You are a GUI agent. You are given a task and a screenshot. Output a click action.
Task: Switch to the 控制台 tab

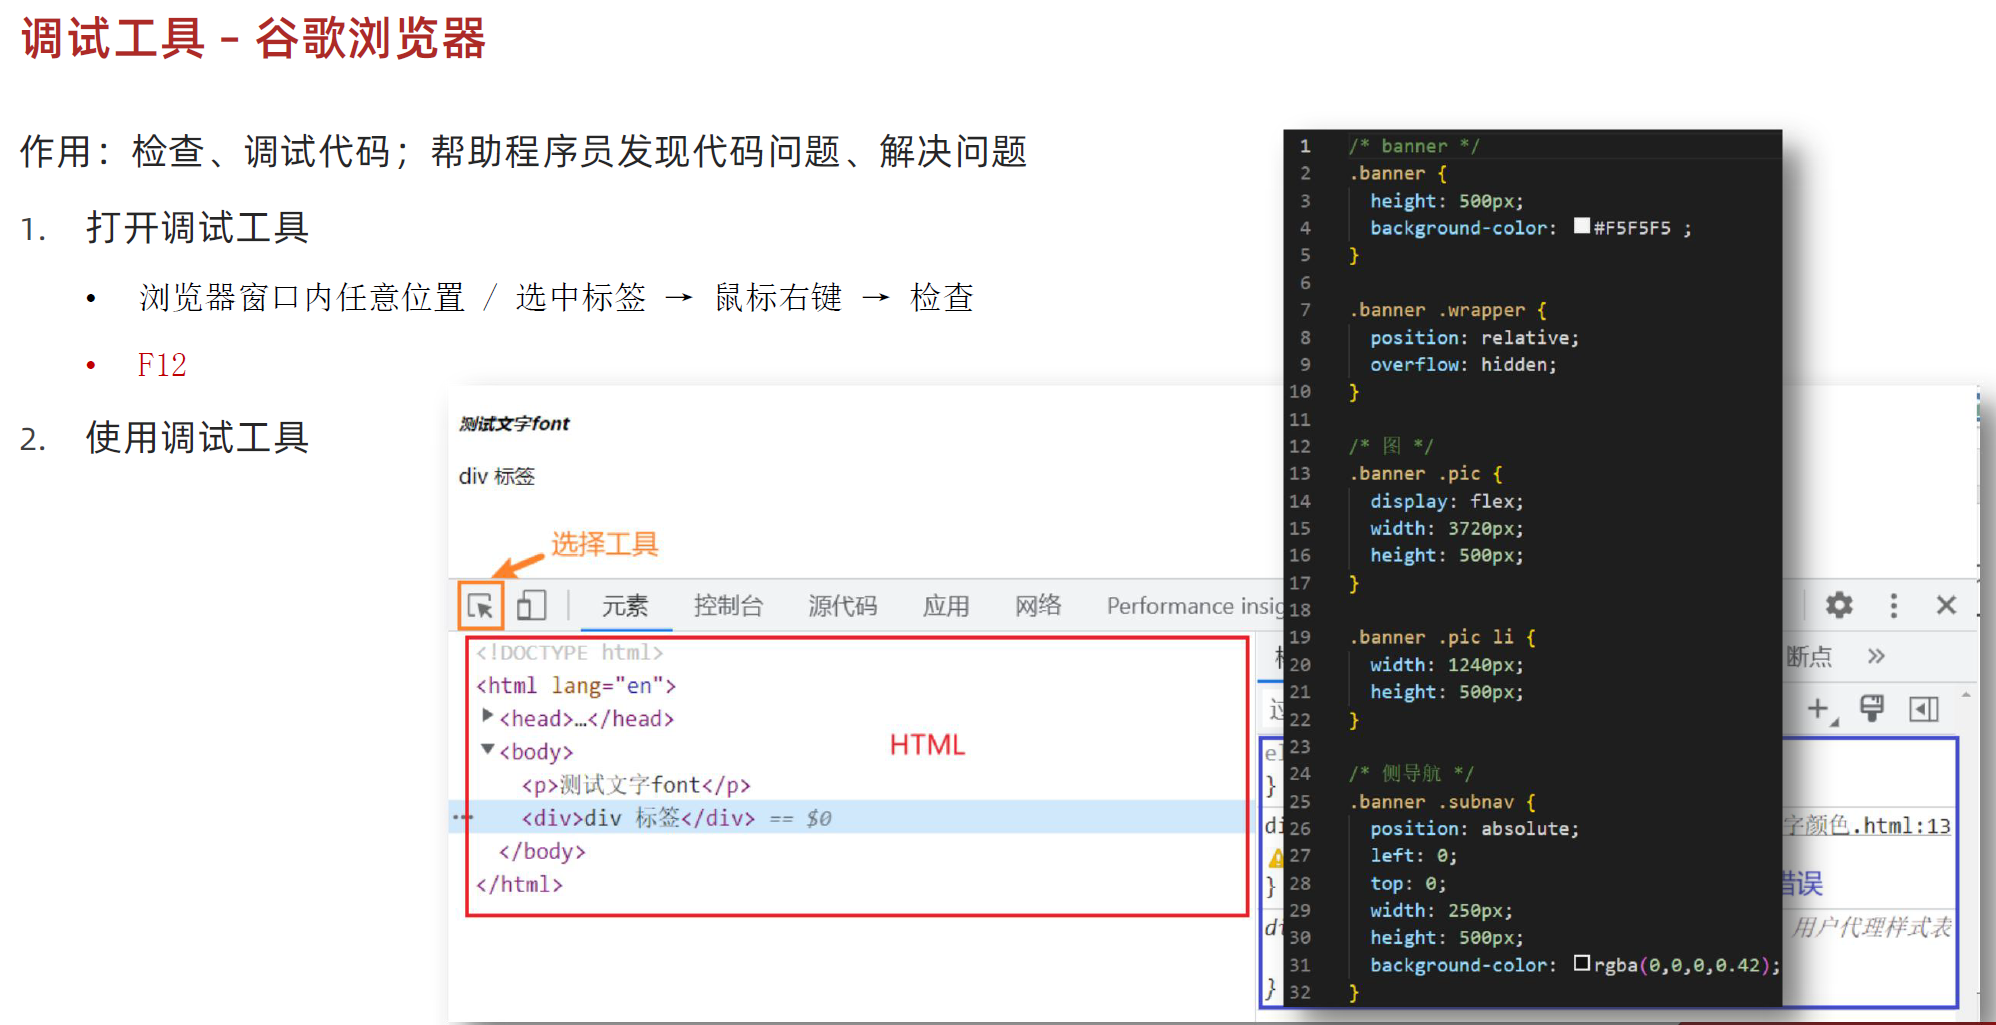click(x=728, y=606)
